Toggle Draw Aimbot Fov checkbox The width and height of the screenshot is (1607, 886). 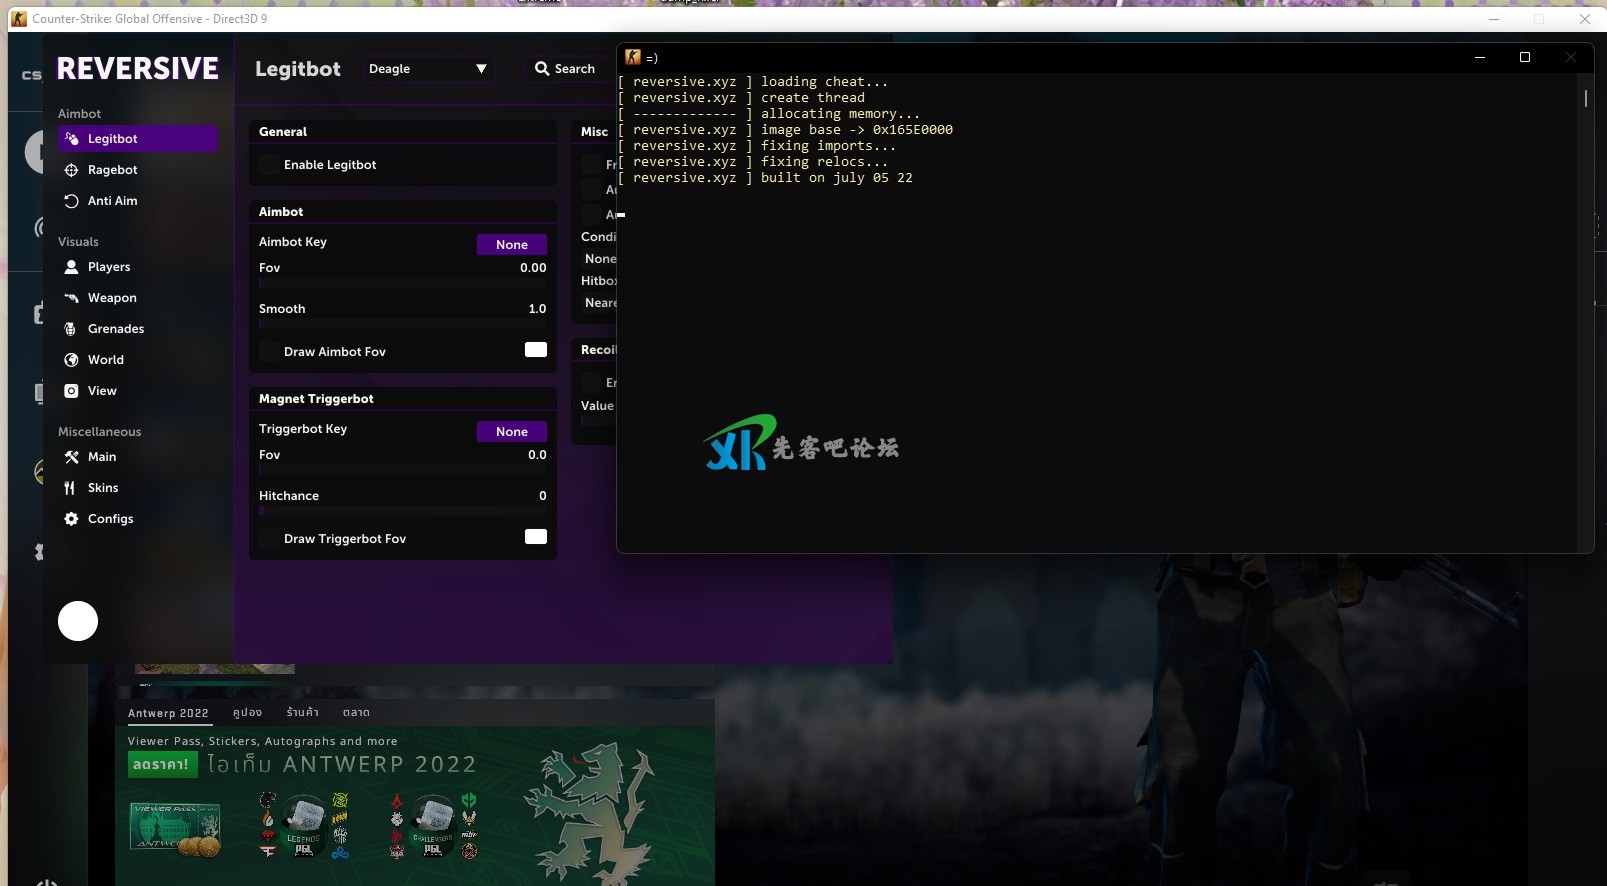click(x=269, y=352)
